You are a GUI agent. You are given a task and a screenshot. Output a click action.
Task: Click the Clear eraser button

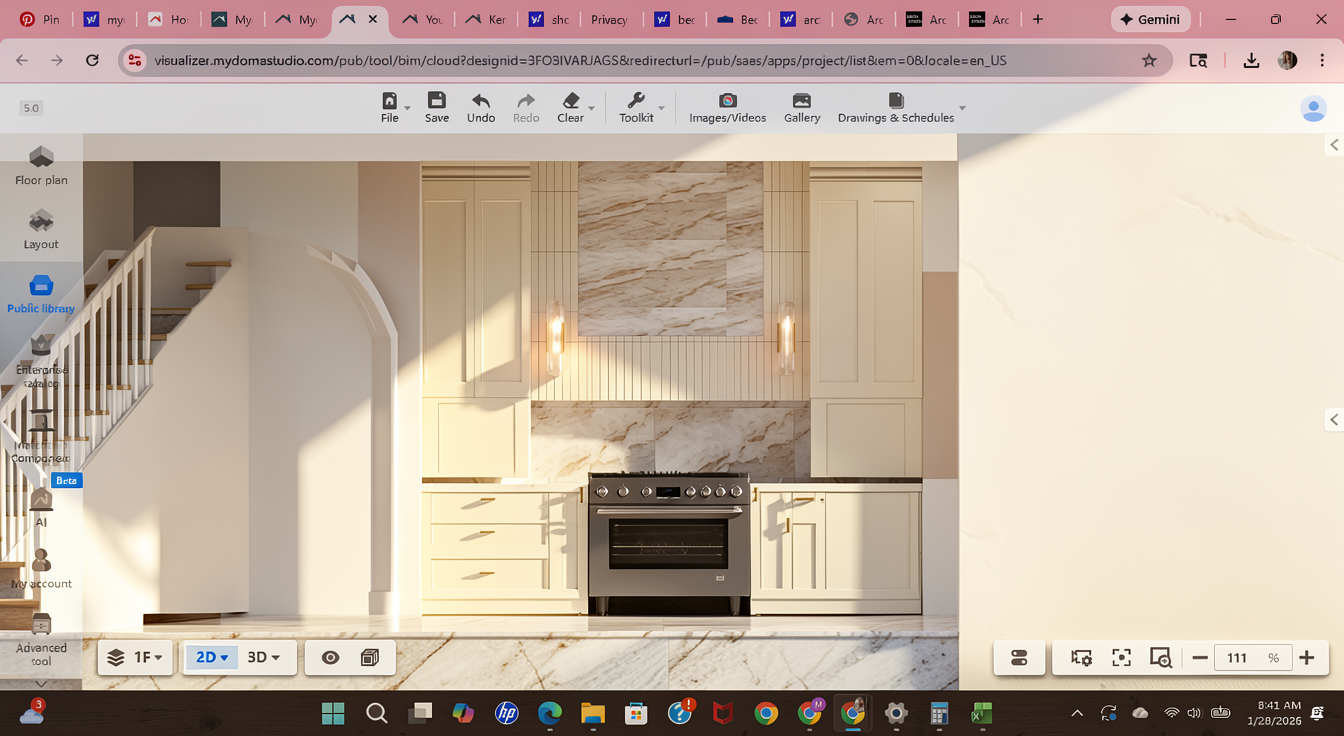tap(571, 107)
